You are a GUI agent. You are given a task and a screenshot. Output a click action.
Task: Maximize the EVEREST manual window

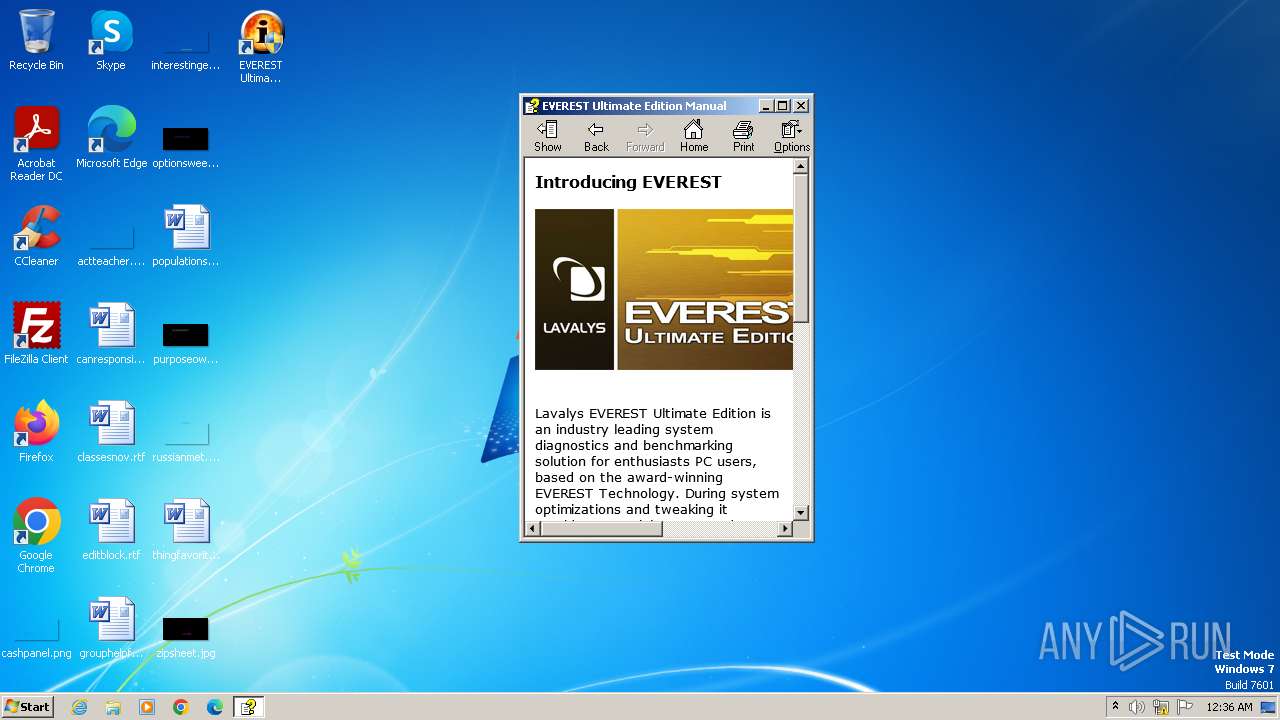pos(783,105)
